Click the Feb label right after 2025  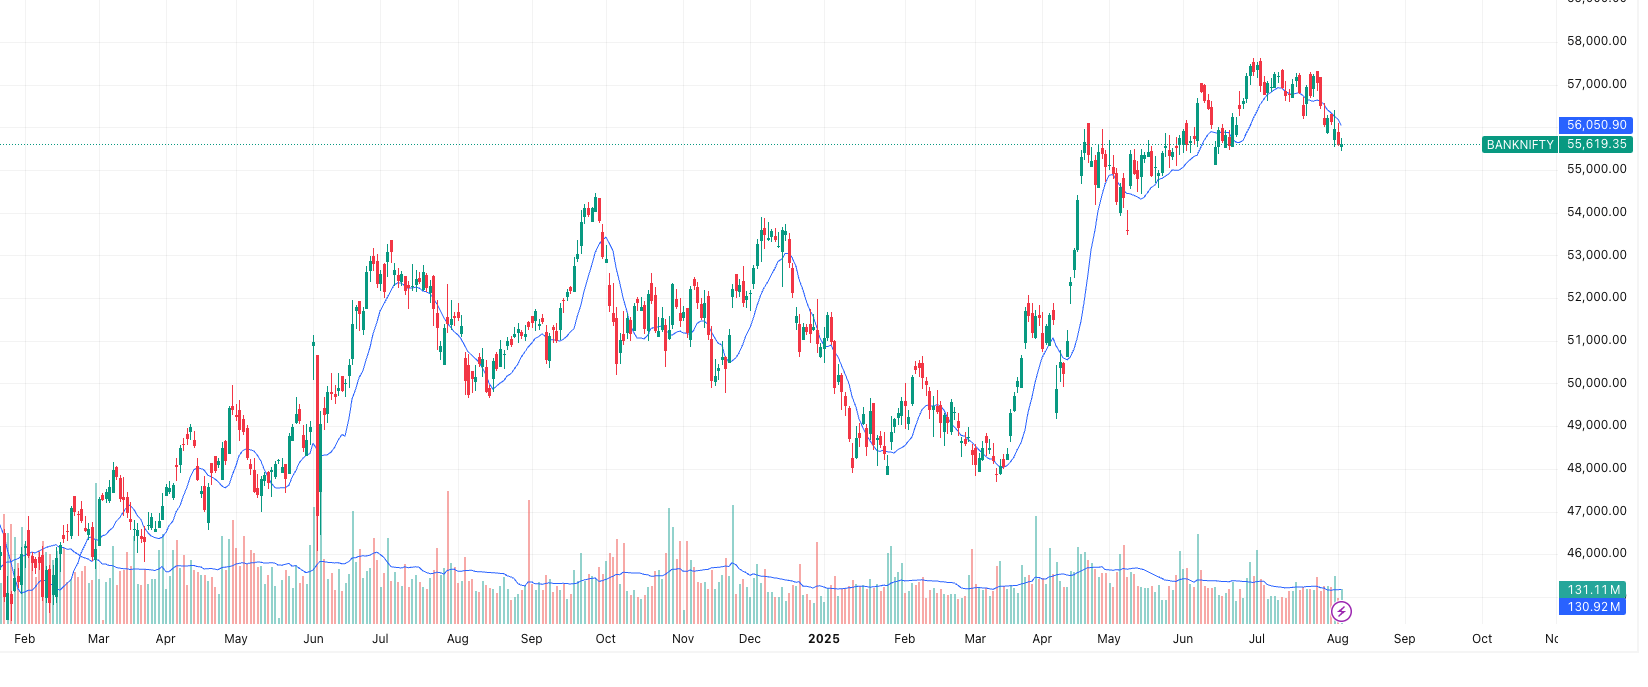pos(905,639)
